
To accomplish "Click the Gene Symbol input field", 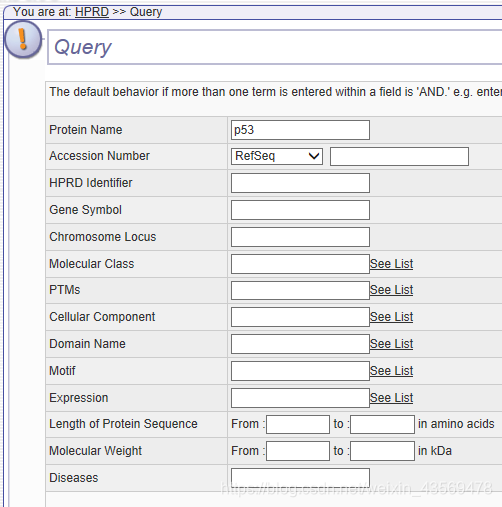I will (x=300, y=210).
